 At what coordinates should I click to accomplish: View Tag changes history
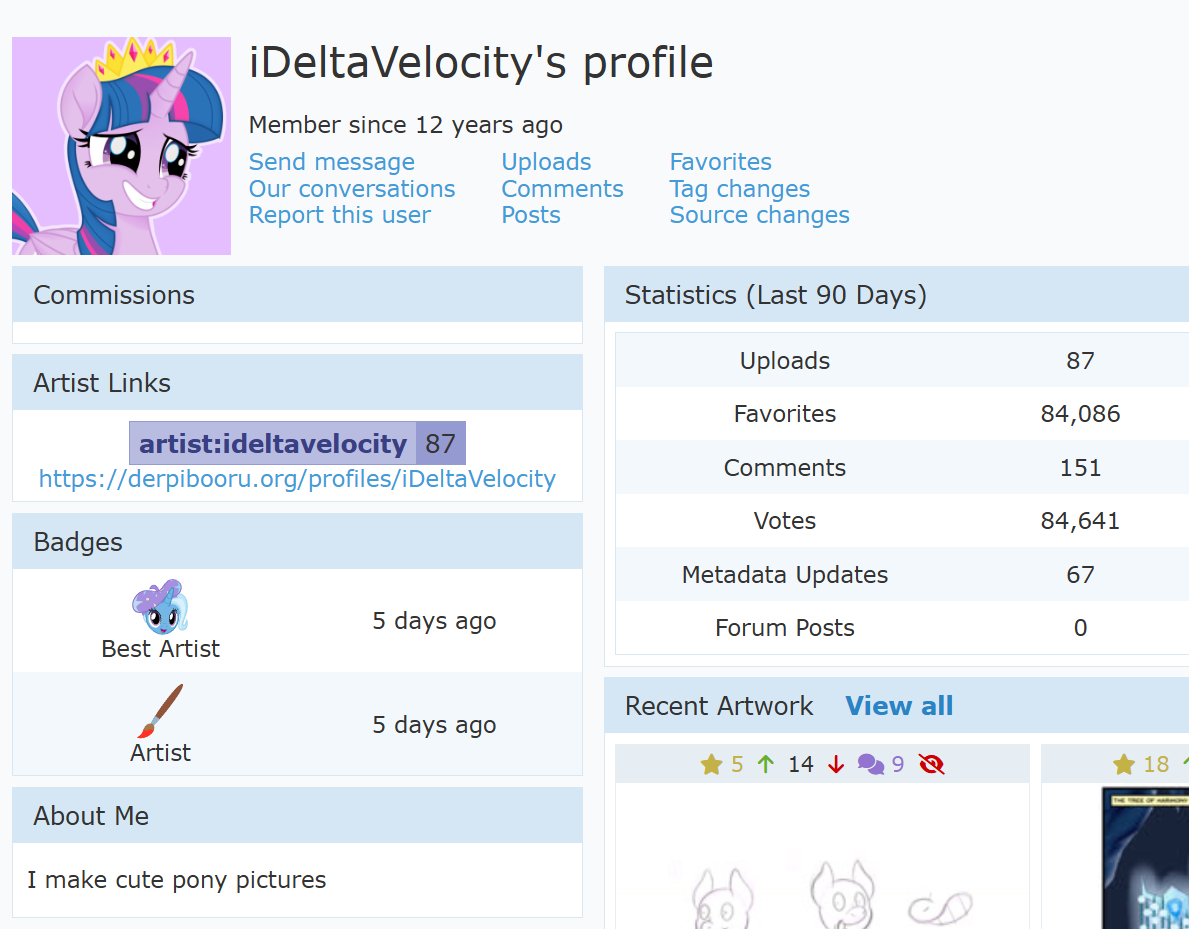[x=739, y=189]
